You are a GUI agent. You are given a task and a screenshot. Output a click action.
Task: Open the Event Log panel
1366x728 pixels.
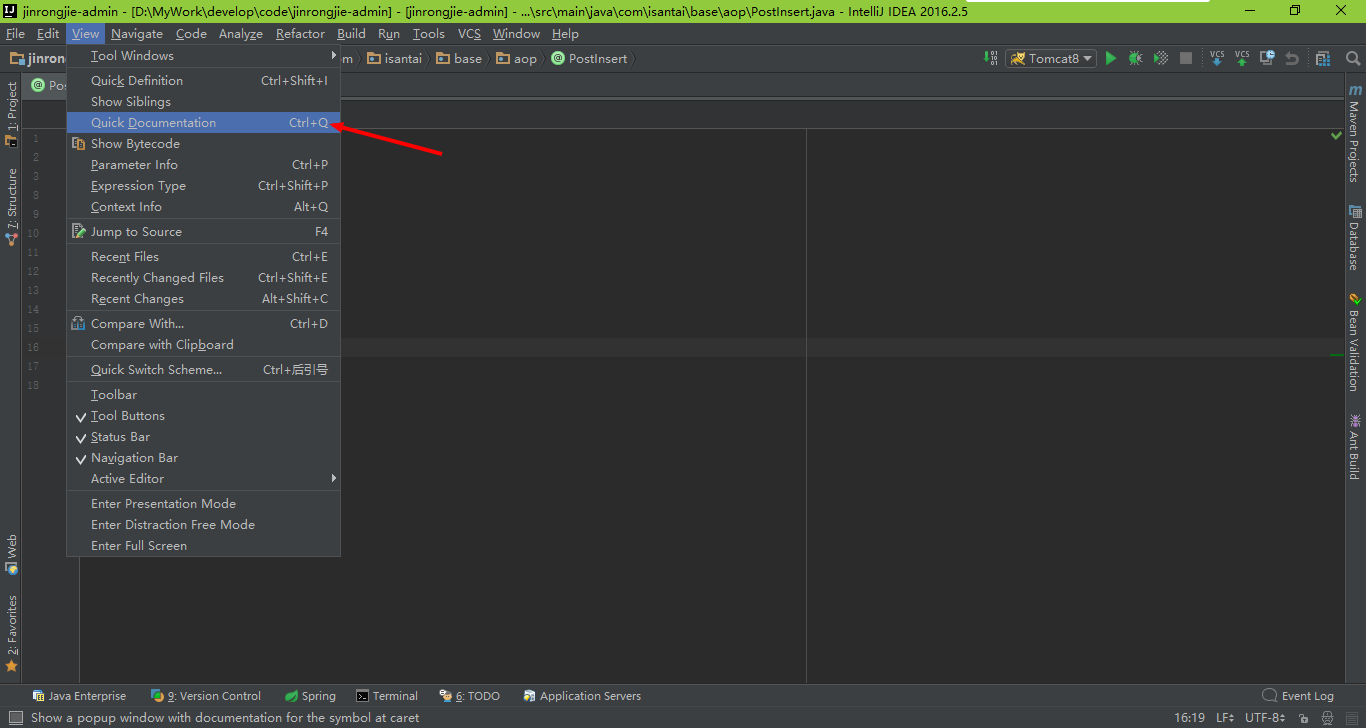1297,696
